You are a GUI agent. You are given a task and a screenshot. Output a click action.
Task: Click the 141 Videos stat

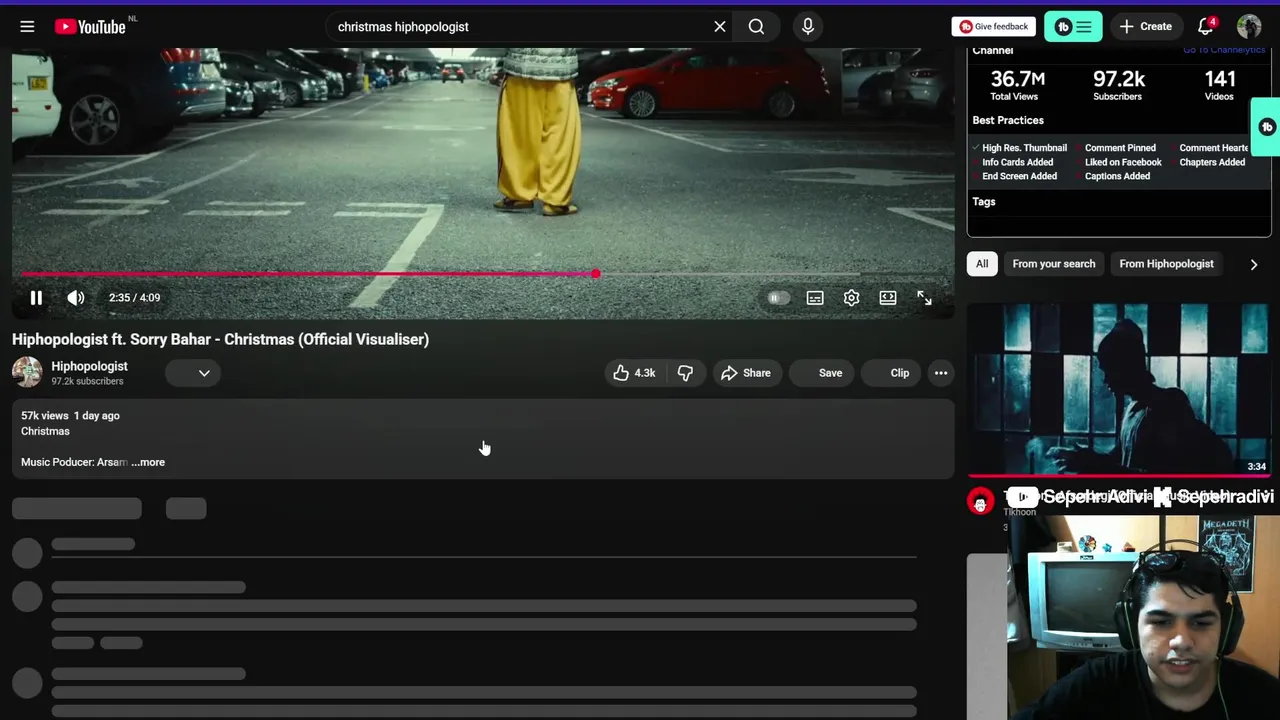coord(1219,85)
